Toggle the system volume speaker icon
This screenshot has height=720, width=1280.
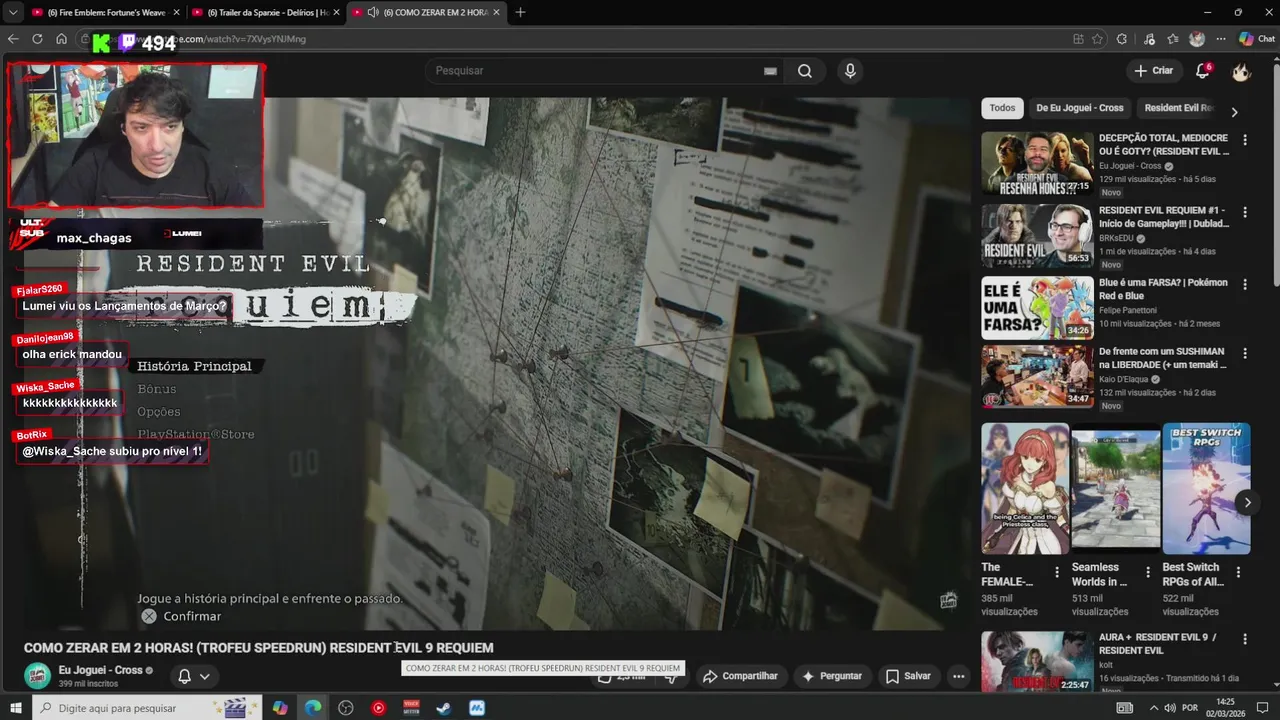click(x=1168, y=708)
